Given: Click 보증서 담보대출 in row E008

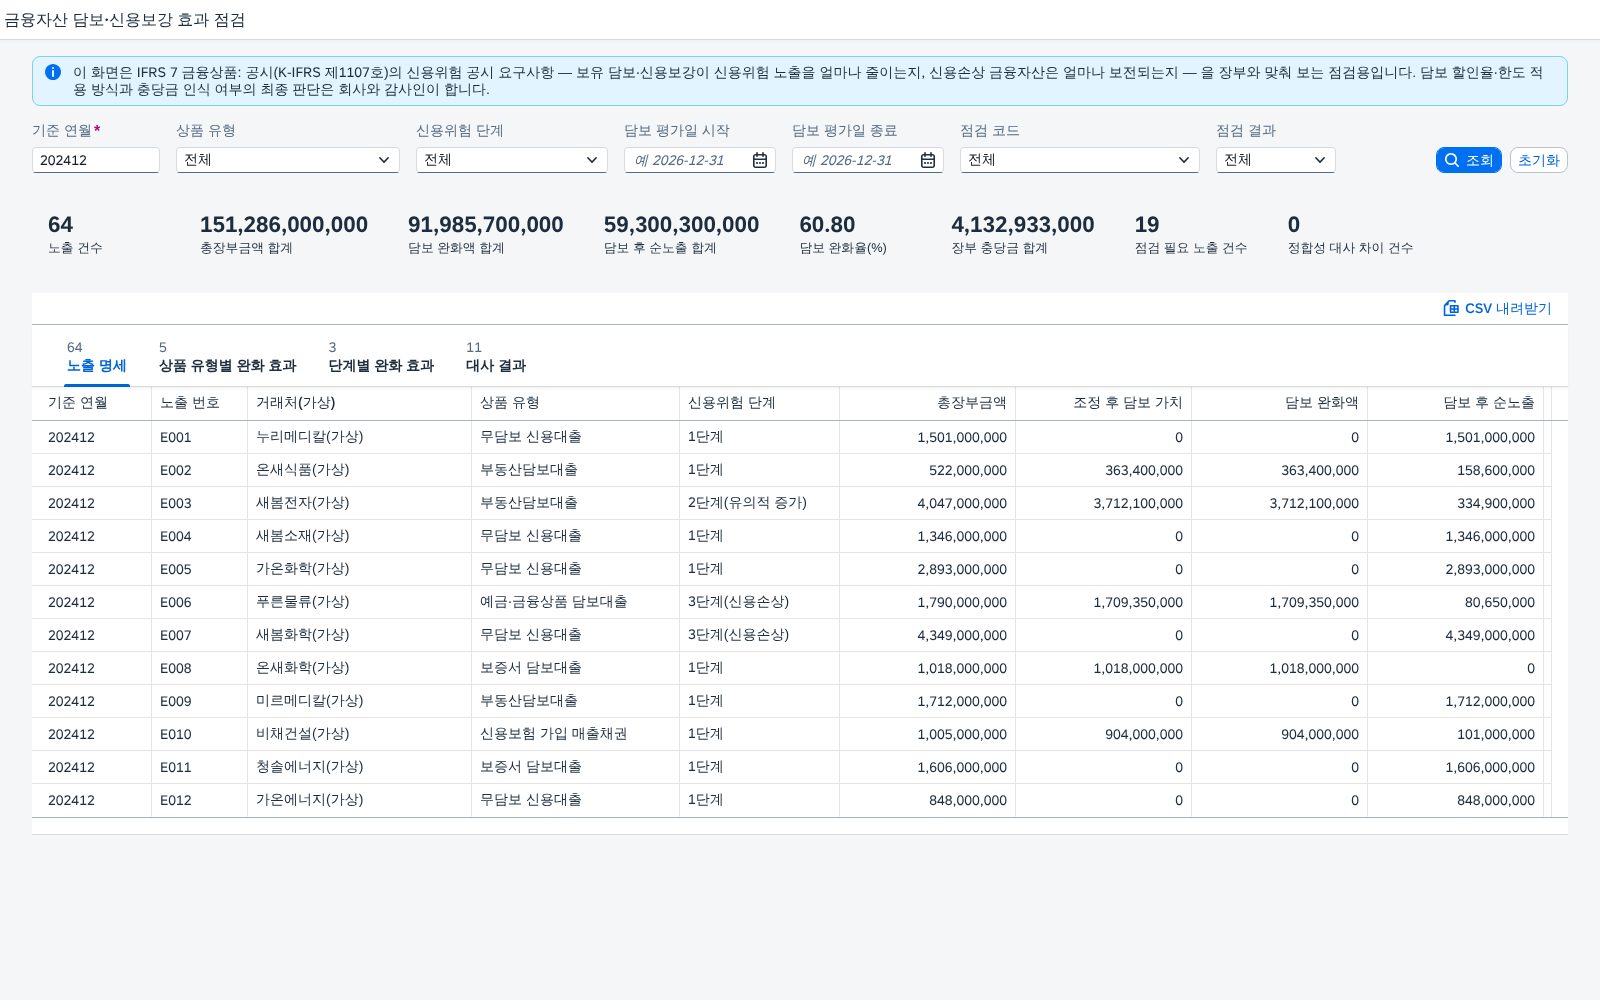Looking at the screenshot, I should pos(576,668).
